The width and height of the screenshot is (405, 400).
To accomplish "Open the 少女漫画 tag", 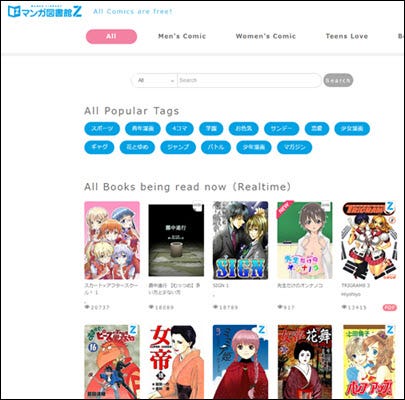I will (352, 128).
